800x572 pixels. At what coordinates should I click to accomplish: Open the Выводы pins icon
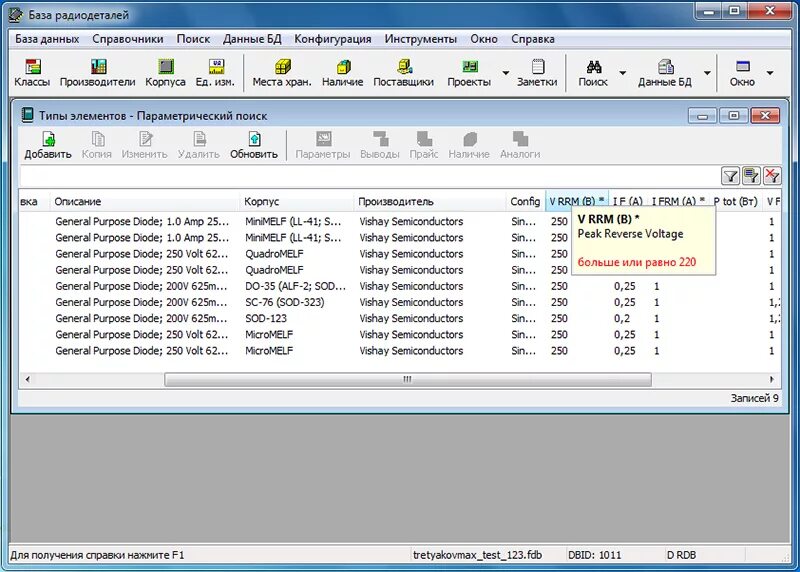pyautogui.click(x=380, y=145)
